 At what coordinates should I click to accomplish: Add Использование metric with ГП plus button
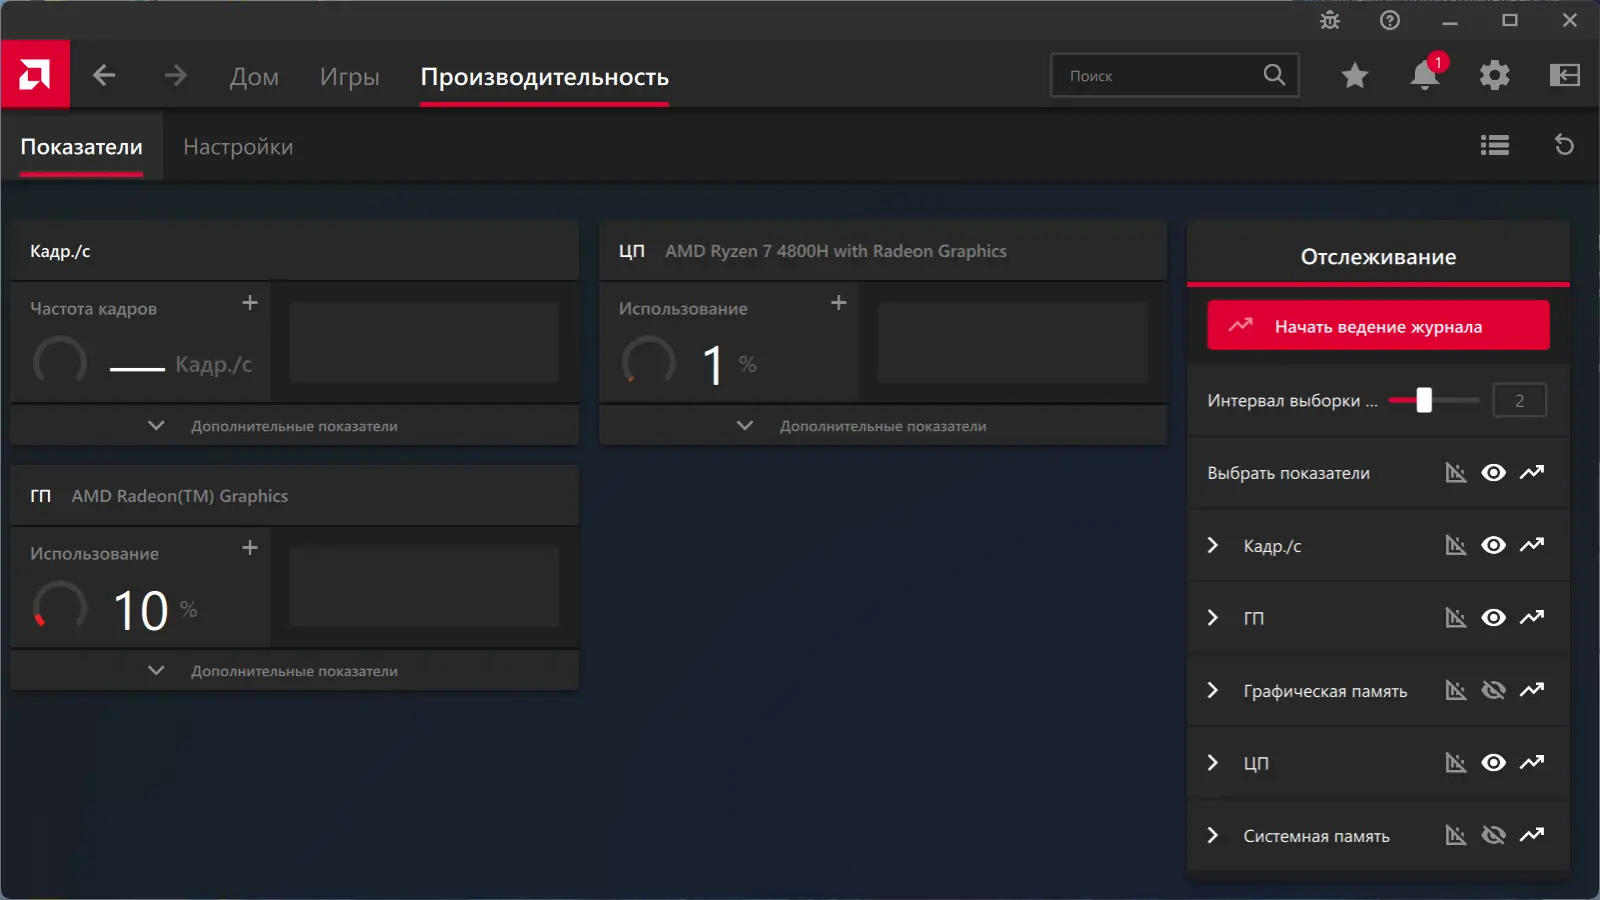pos(250,547)
